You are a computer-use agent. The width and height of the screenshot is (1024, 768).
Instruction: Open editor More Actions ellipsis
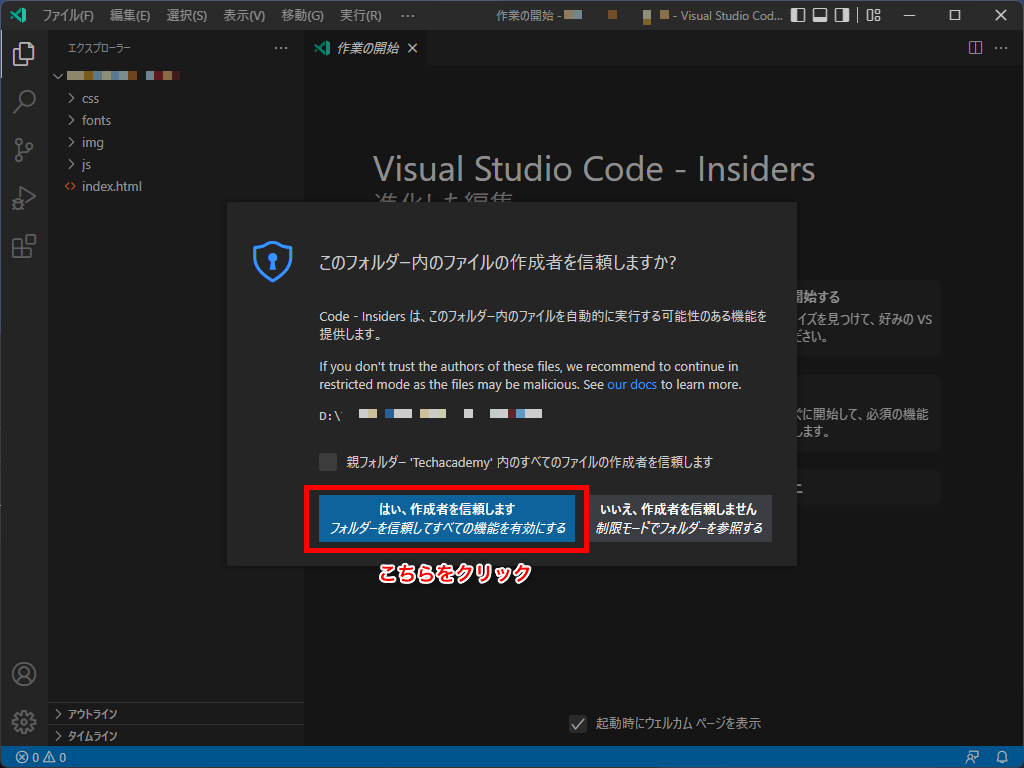[x=1000, y=48]
